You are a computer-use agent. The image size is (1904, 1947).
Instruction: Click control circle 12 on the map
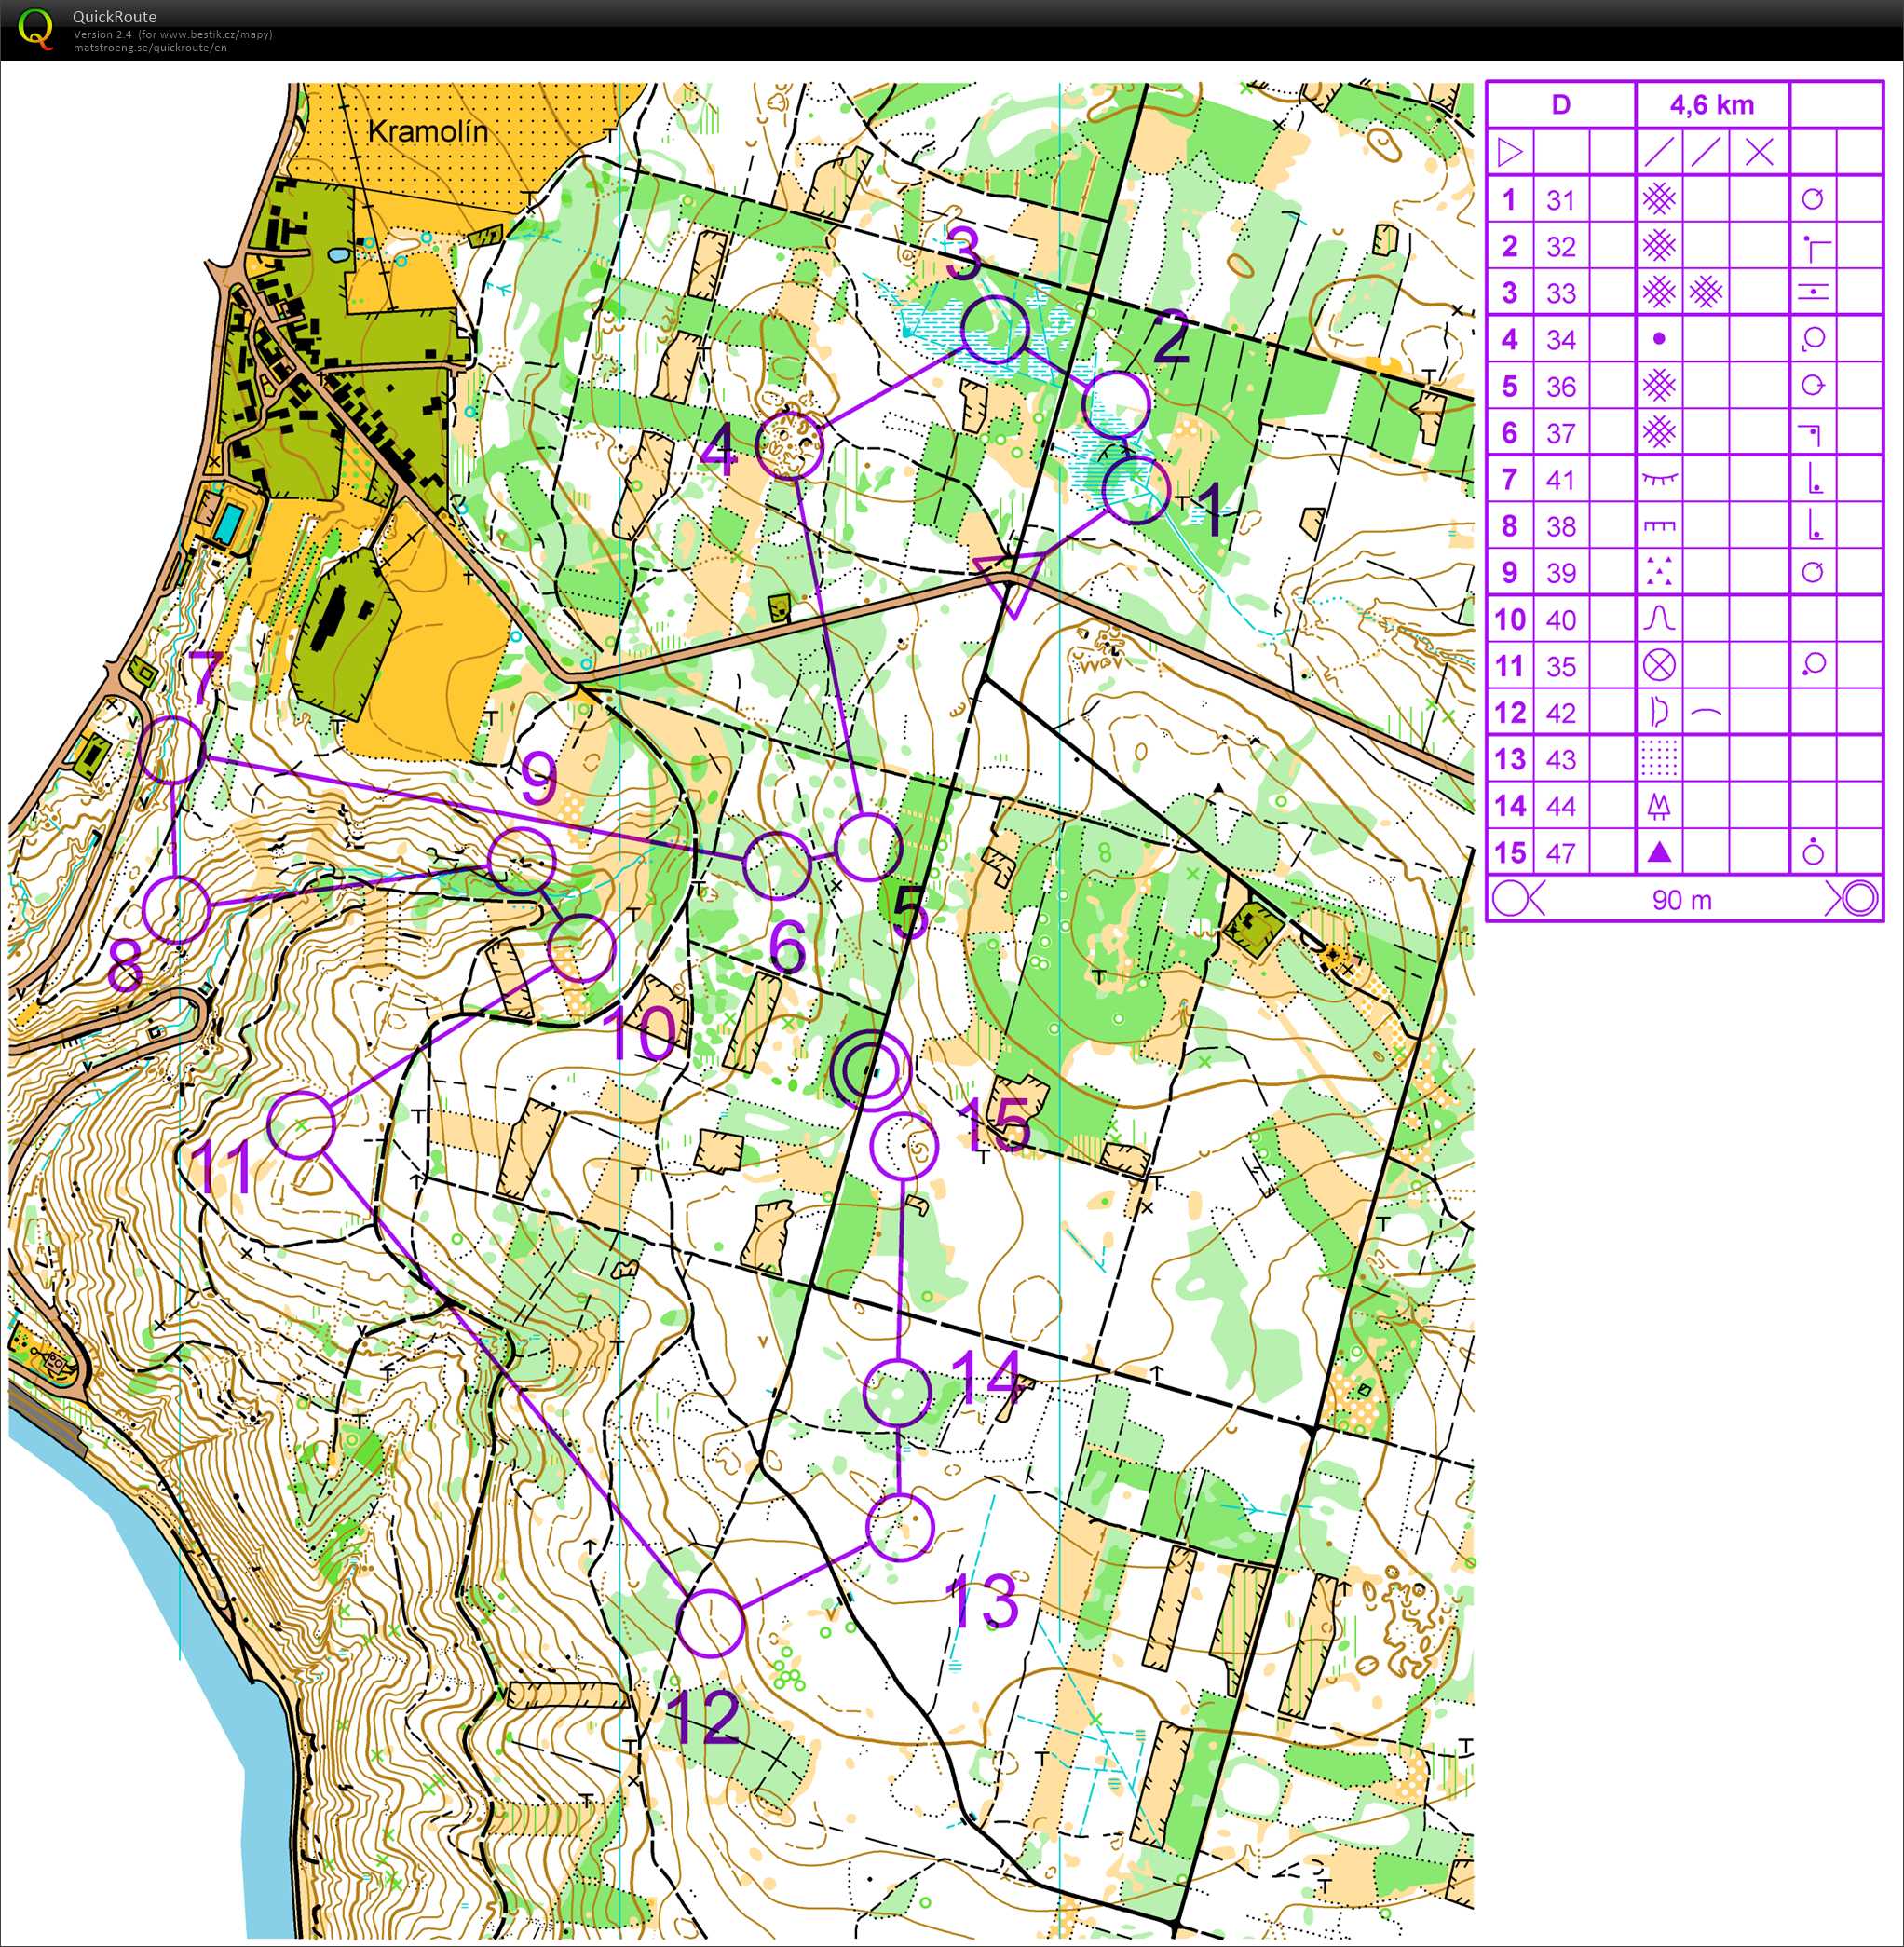(x=710, y=1623)
